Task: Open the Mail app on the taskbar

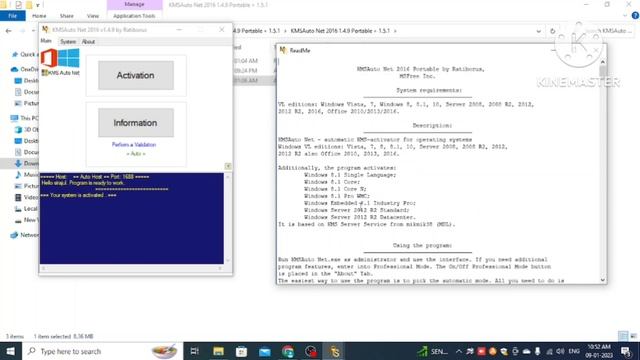Action: click(264, 351)
